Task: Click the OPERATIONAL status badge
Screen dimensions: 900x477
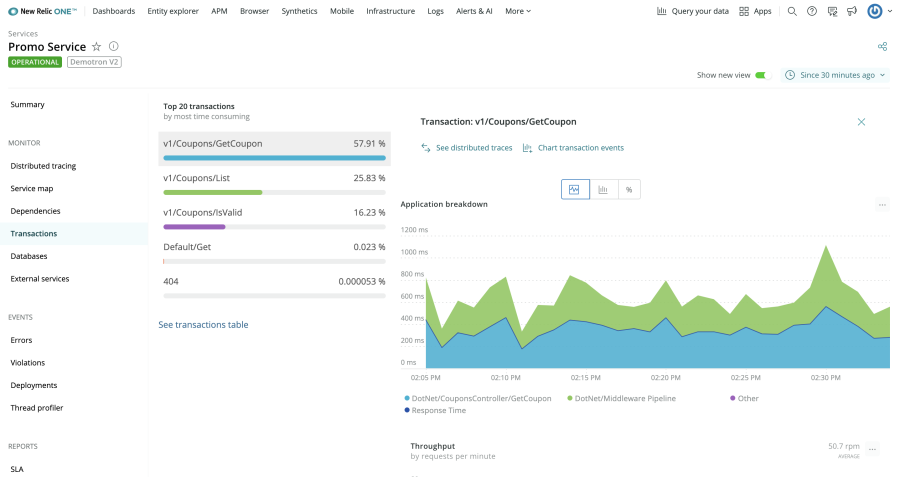Action: click(x=35, y=62)
